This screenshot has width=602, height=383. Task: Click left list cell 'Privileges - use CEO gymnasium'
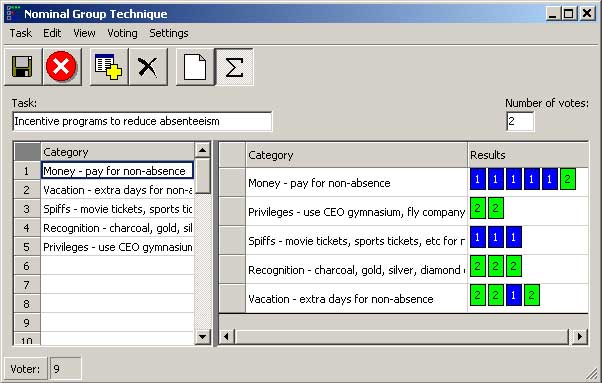coord(117,247)
